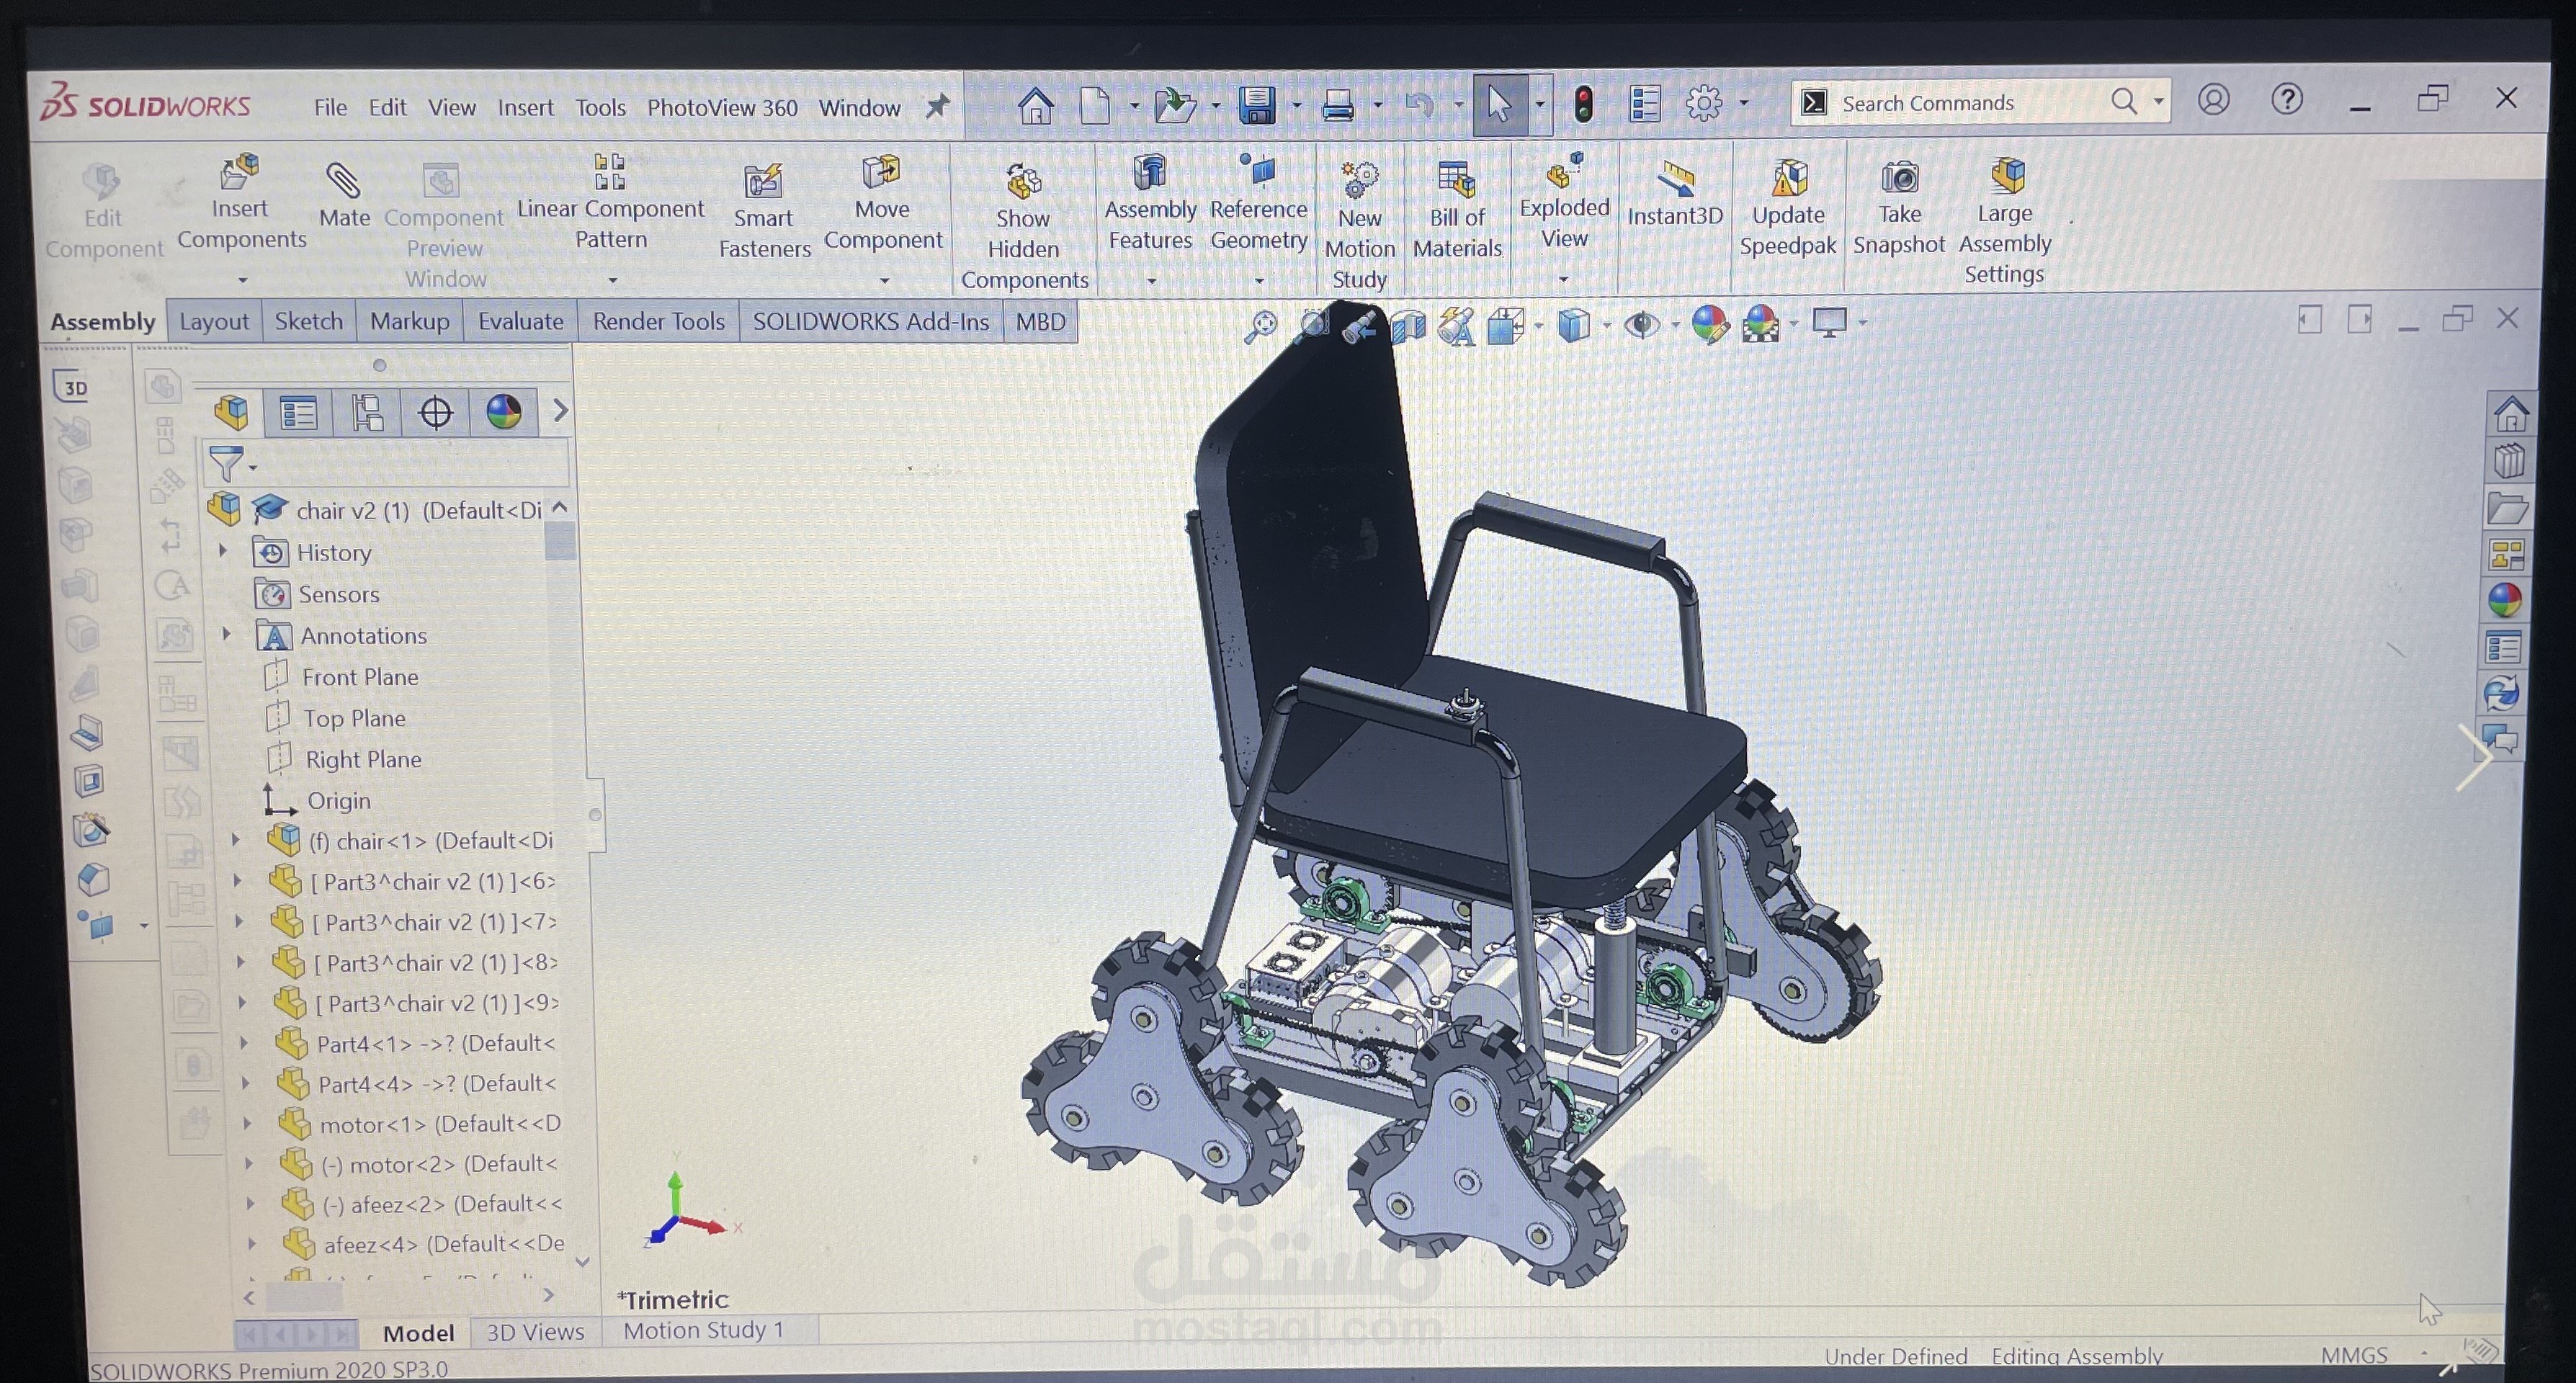Click the Zoom to Fit magnifier icon
The image size is (2576, 1383).
(x=1260, y=326)
